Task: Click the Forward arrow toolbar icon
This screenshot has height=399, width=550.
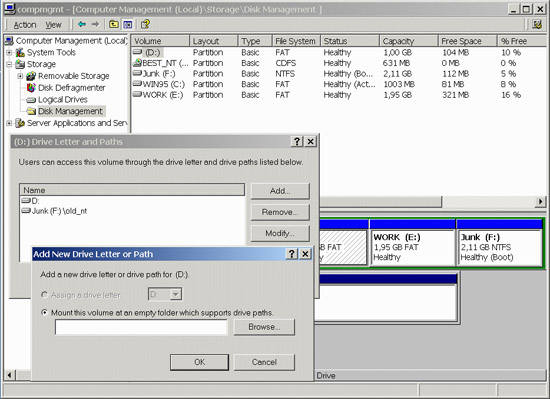Action: click(95, 24)
